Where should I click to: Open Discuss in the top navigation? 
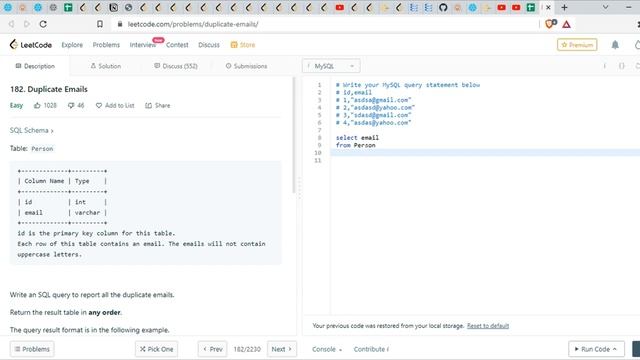pyautogui.click(x=209, y=45)
